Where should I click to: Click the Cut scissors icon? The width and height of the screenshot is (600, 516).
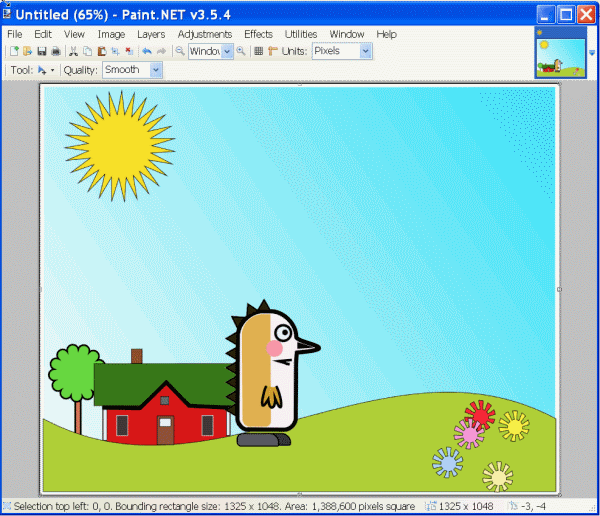[x=73, y=51]
